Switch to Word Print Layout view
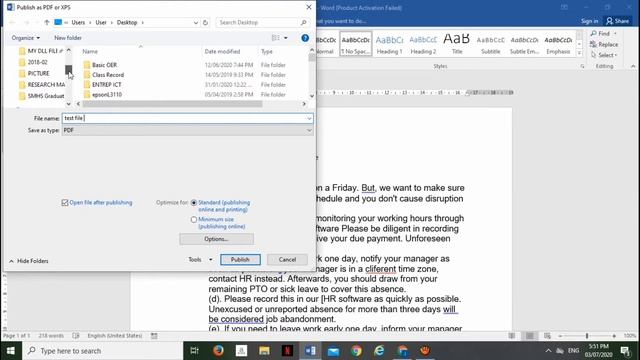The image size is (640, 360). [529, 336]
